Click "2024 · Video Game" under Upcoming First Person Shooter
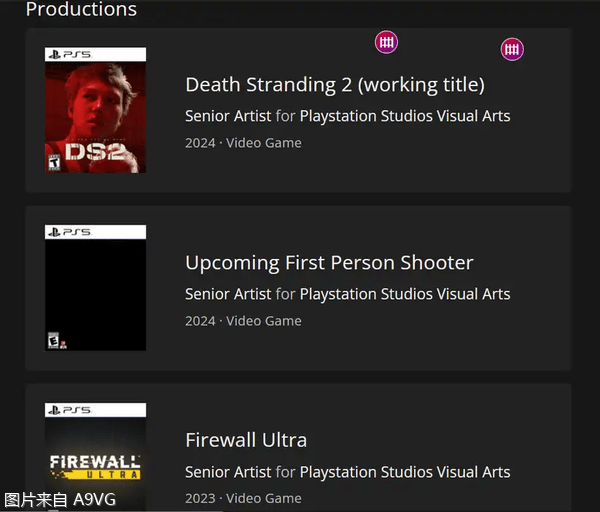Screen dimensions: 600x512 coord(243,321)
